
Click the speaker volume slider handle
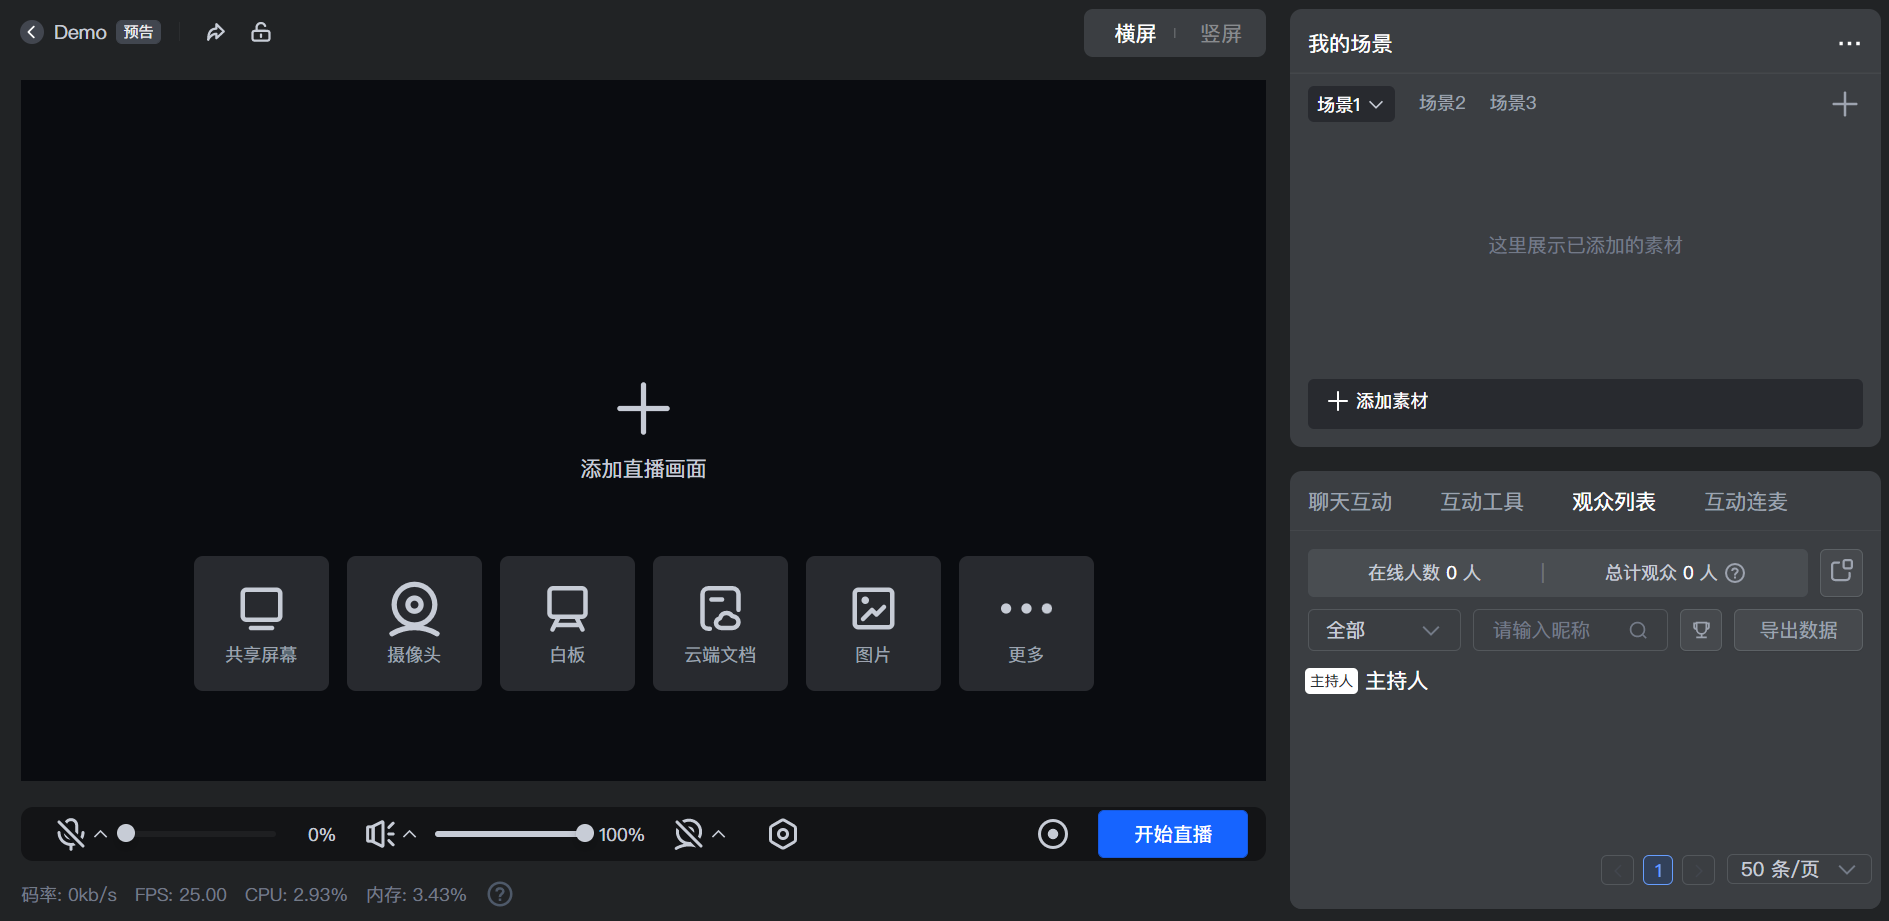[585, 834]
